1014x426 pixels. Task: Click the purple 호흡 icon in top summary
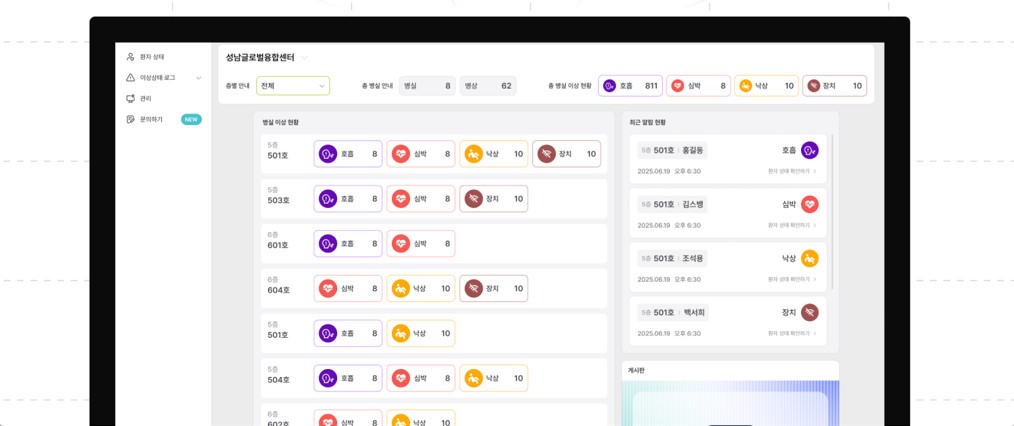click(609, 86)
